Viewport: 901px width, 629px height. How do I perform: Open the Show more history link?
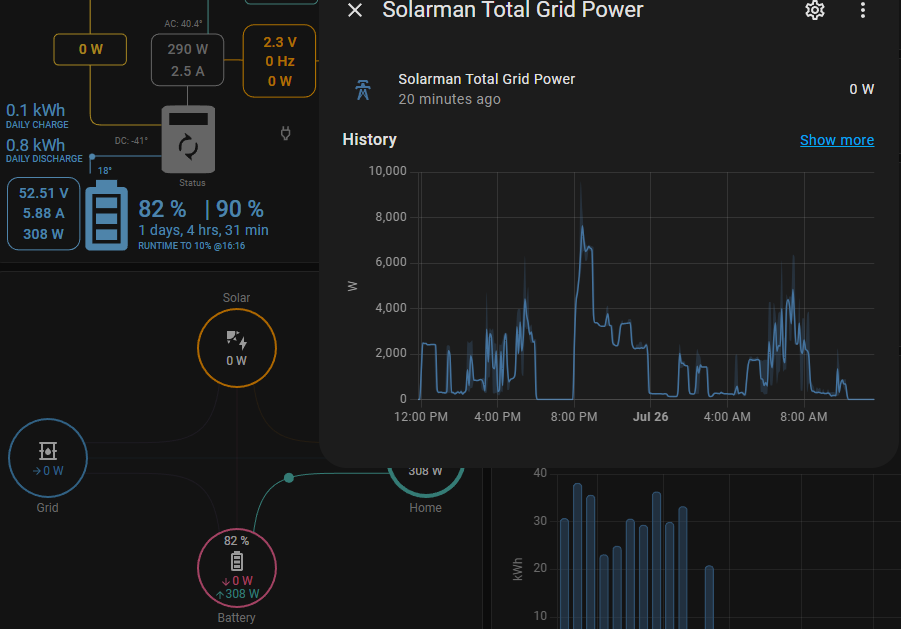point(837,140)
